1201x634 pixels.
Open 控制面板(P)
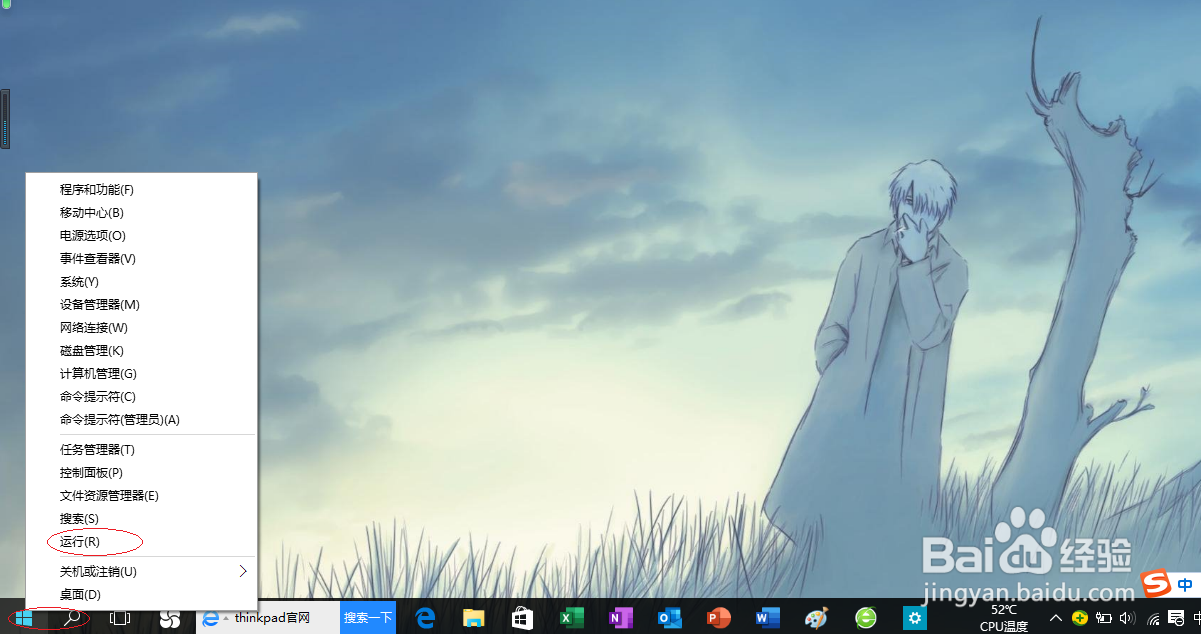point(141,473)
